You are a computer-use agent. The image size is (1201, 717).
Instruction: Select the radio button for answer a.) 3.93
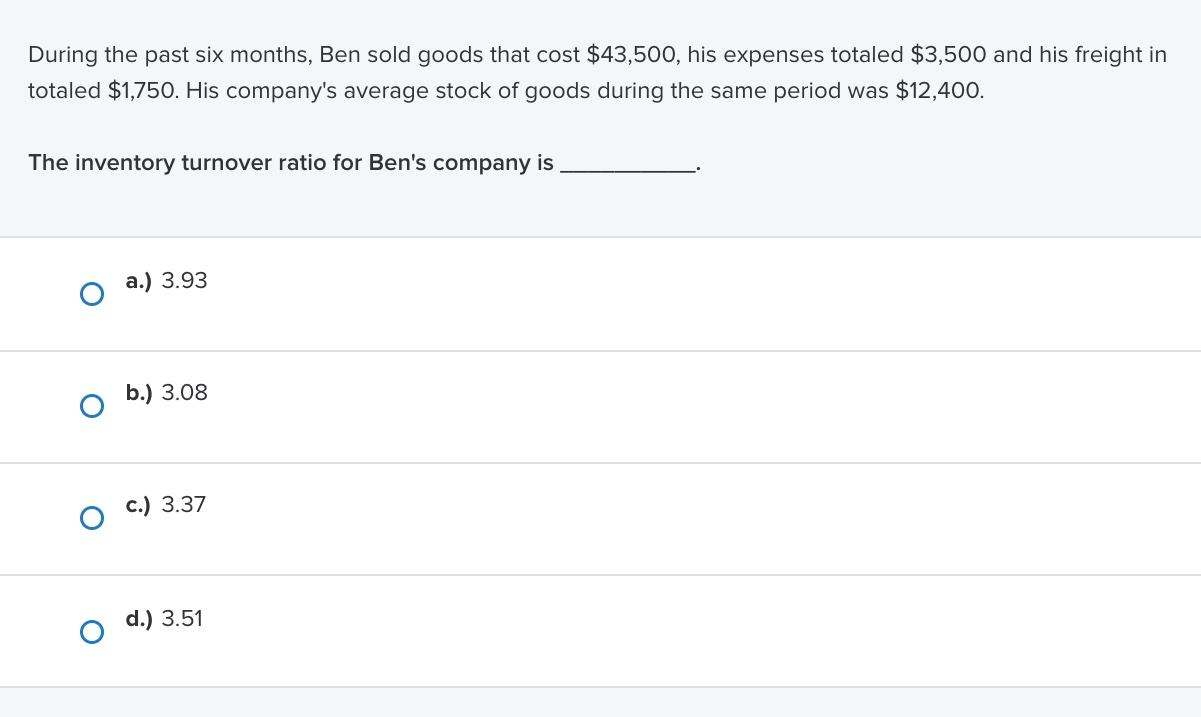click(92, 294)
